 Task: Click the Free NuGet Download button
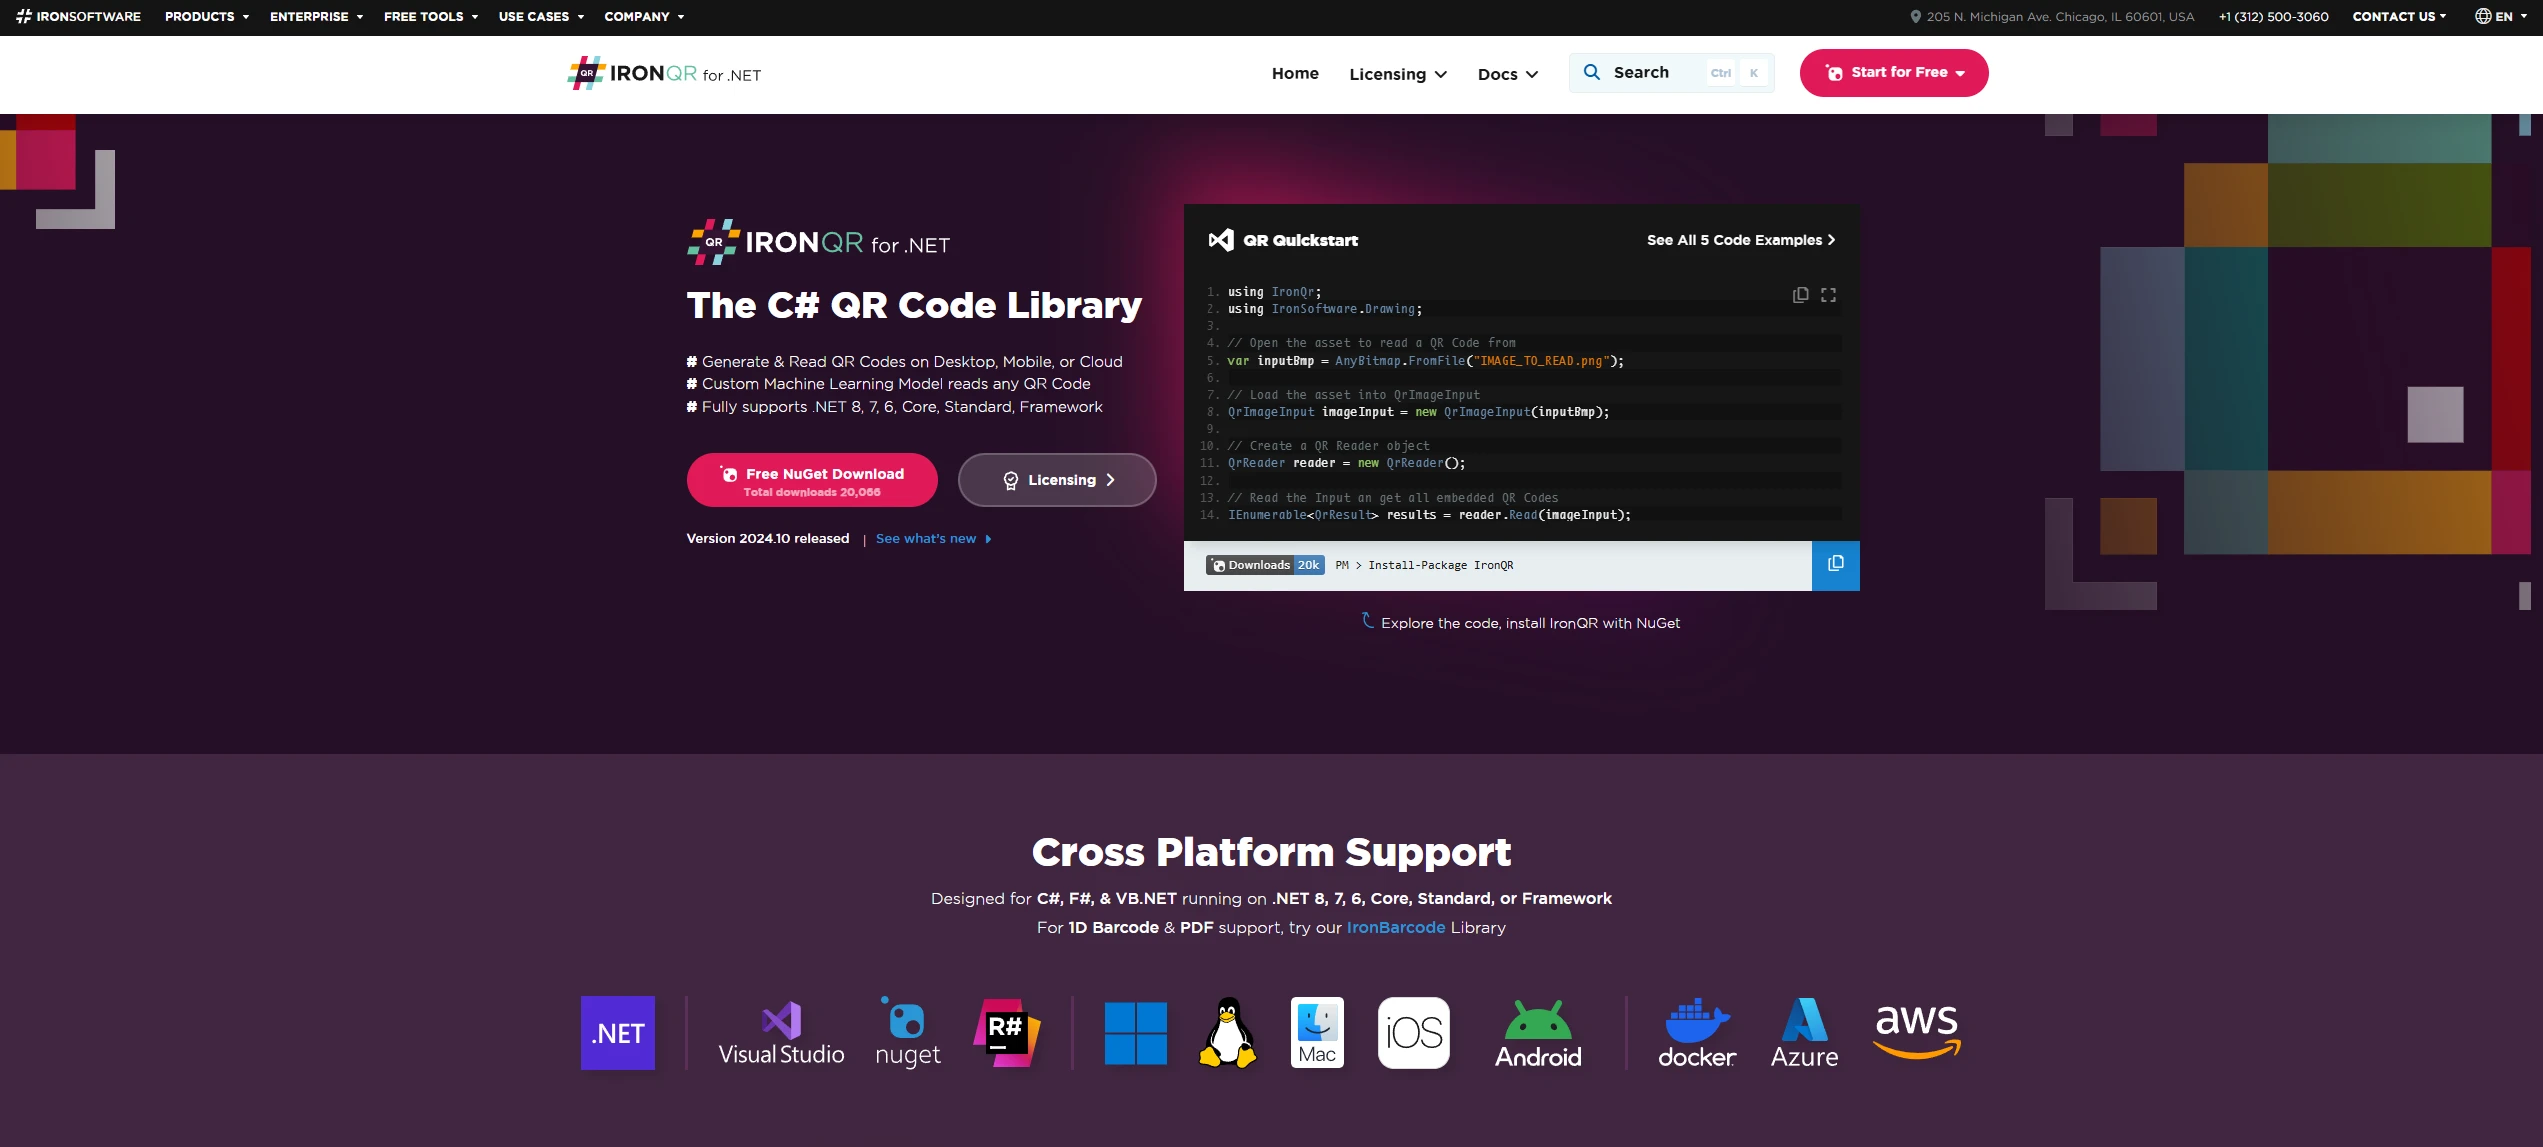811,480
